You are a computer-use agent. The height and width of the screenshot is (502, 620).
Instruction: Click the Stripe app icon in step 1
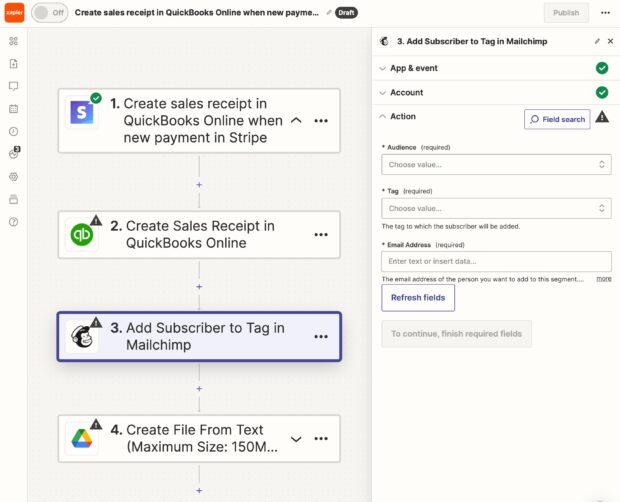[82, 113]
